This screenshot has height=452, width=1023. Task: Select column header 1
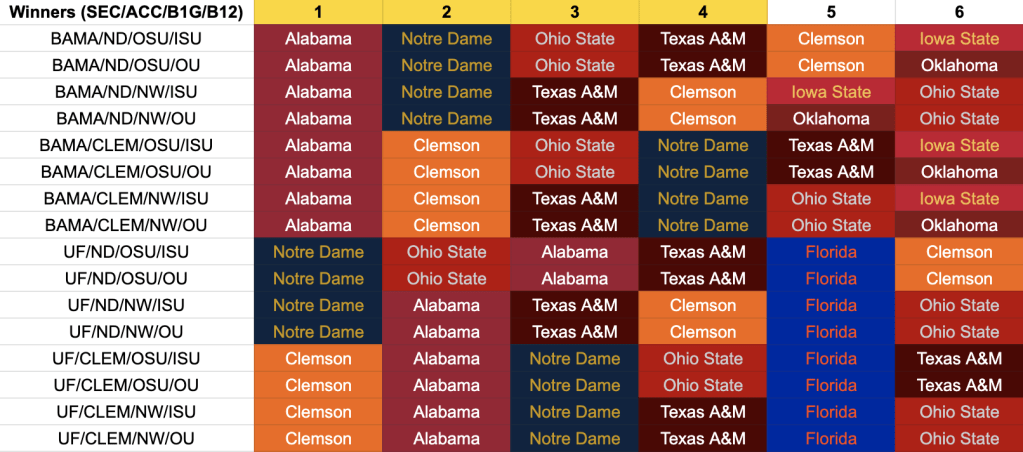point(318,12)
